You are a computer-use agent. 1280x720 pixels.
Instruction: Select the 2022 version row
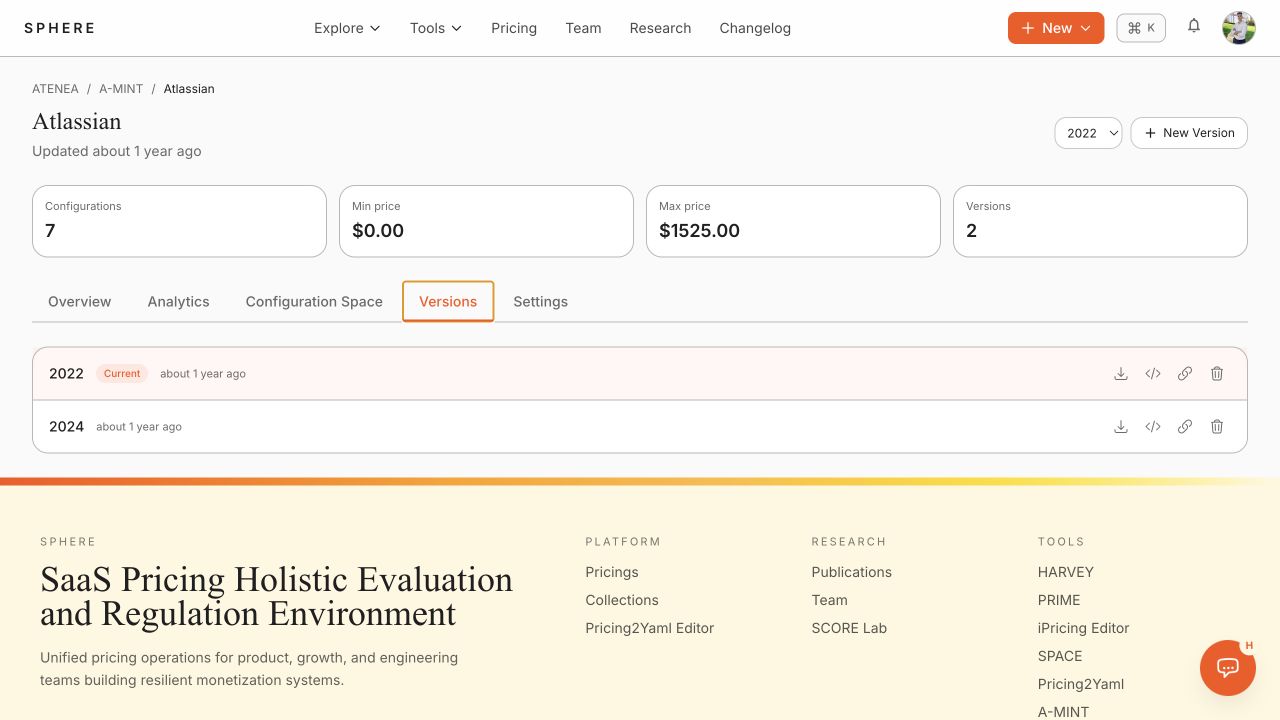click(x=640, y=374)
